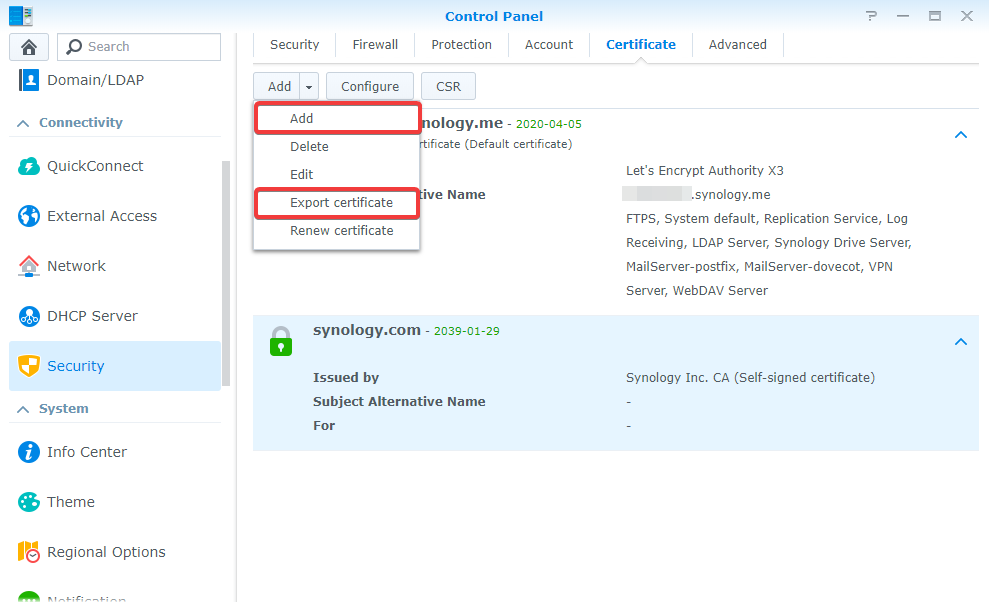Image resolution: width=989 pixels, height=602 pixels.
Task: Open External Access settings
Action: (x=102, y=216)
